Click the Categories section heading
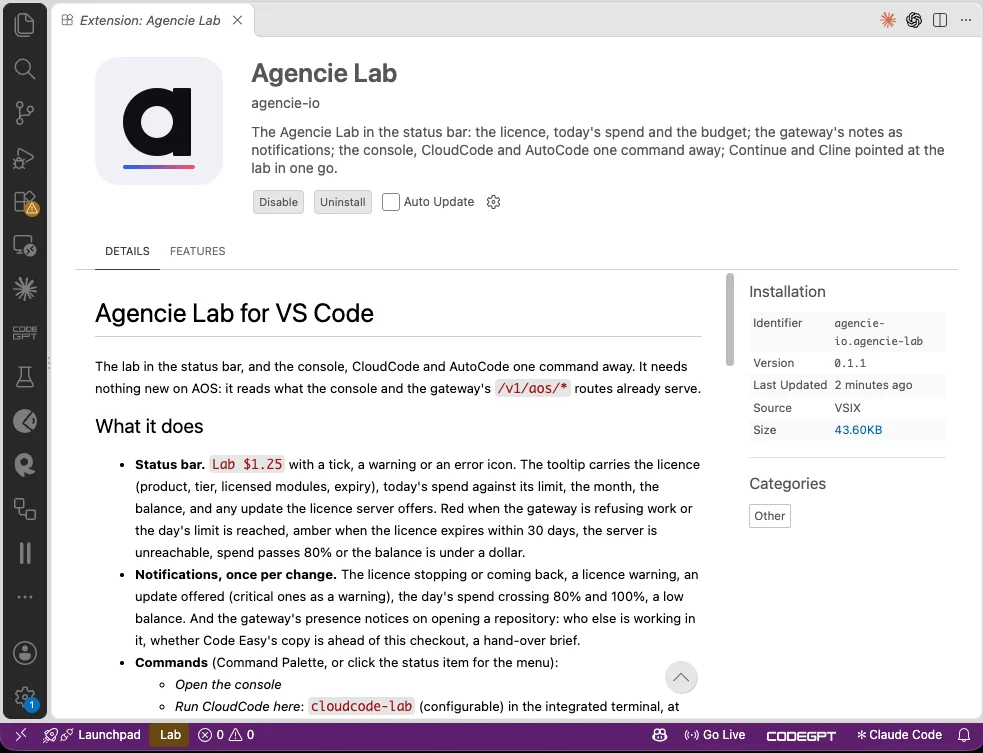 (x=787, y=483)
